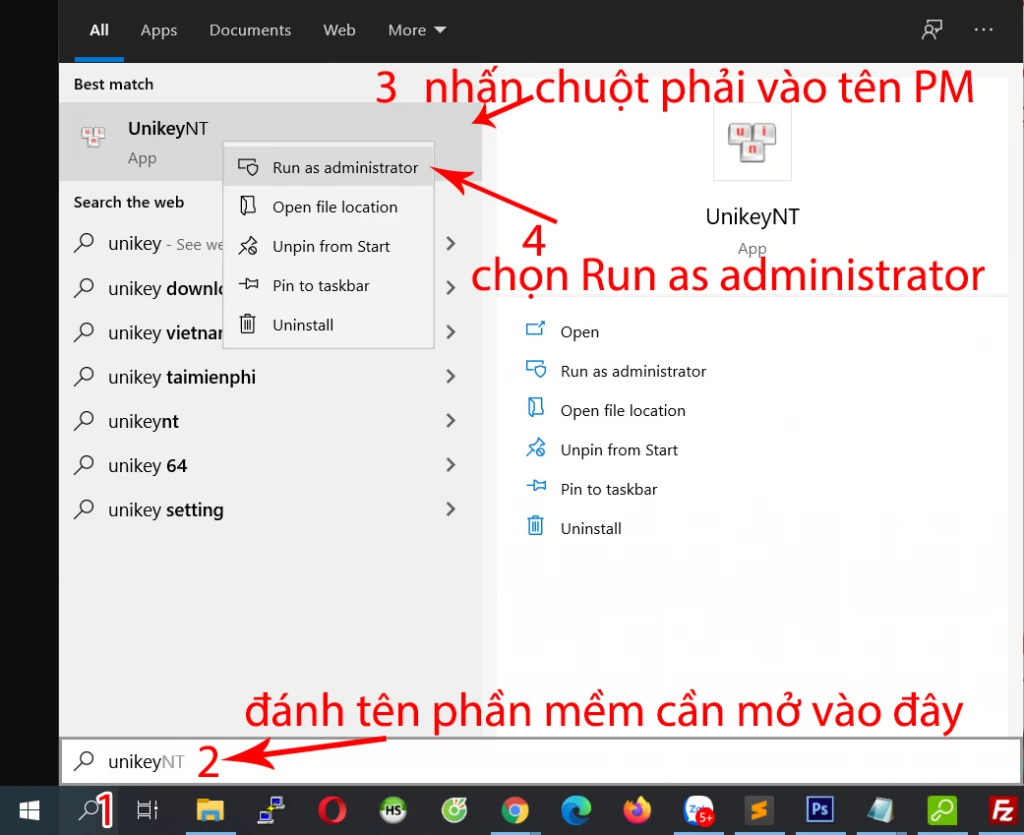The image size is (1024, 835).
Task: Choose Uninstall in context menu
Action: [328, 324]
